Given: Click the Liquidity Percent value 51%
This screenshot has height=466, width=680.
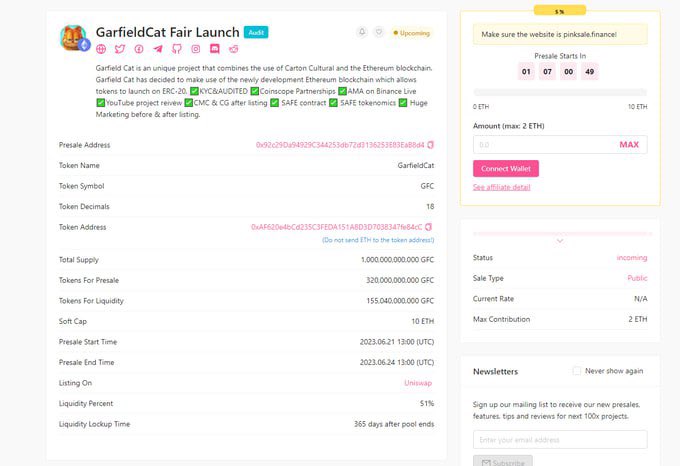Looking at the screenshot, I should [427, 403].
